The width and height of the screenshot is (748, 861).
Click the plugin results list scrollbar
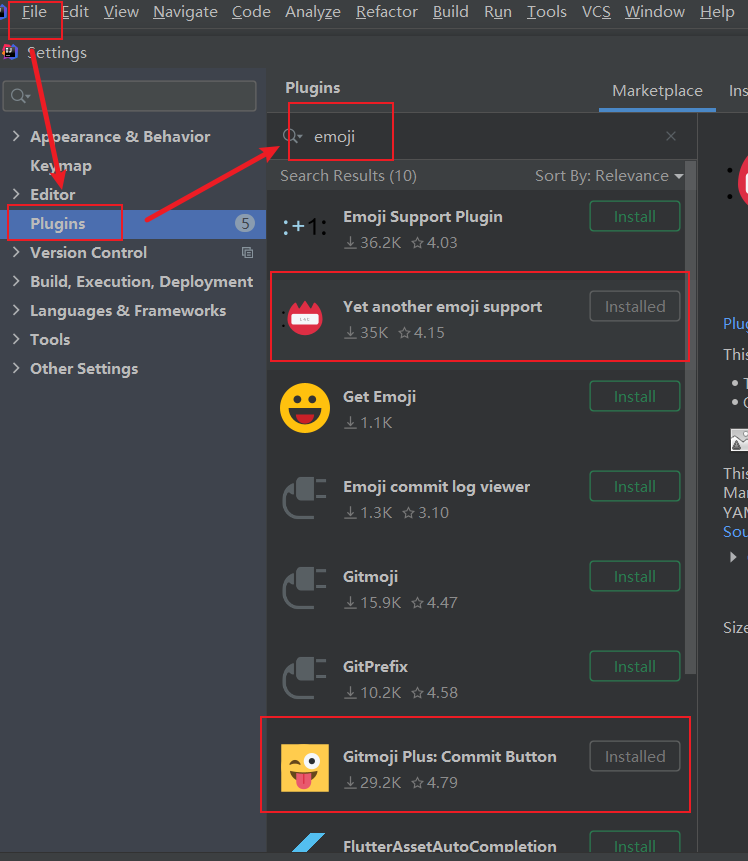pyautogui.click(x=691, y=417)
